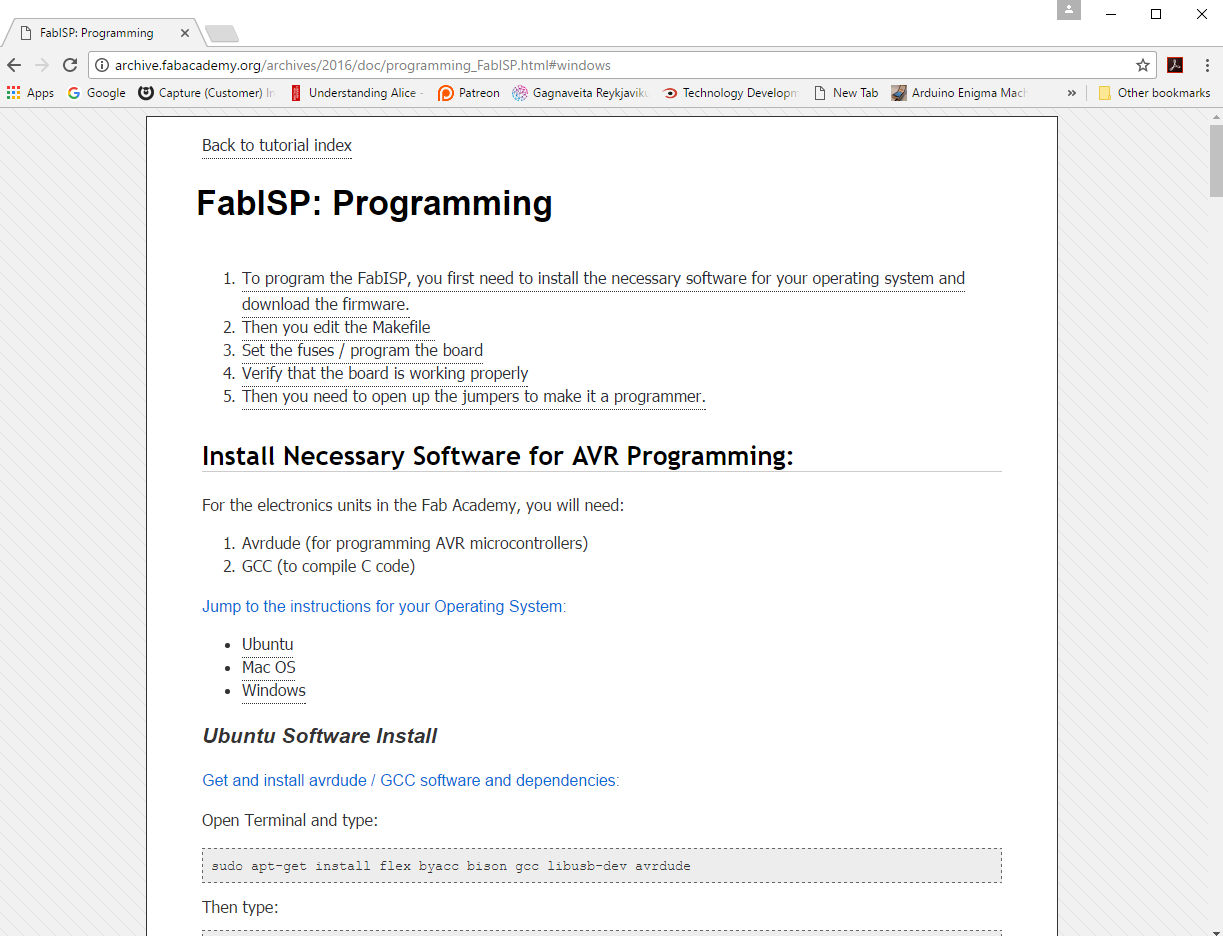Open the Capture (Customer) bookmark
Screen dimensions: 1223x936
coord(206,93)
